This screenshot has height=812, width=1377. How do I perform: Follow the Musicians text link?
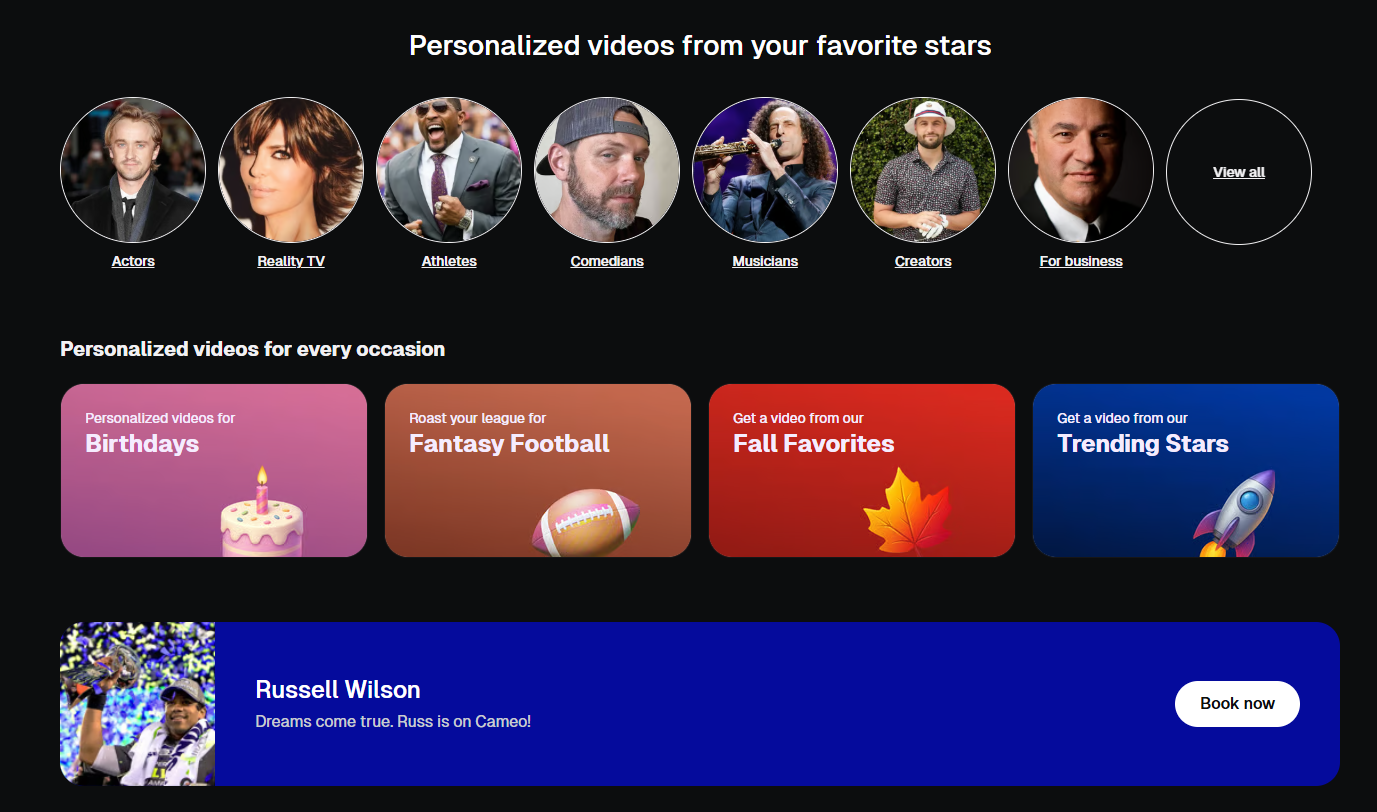tap(765, 261)
